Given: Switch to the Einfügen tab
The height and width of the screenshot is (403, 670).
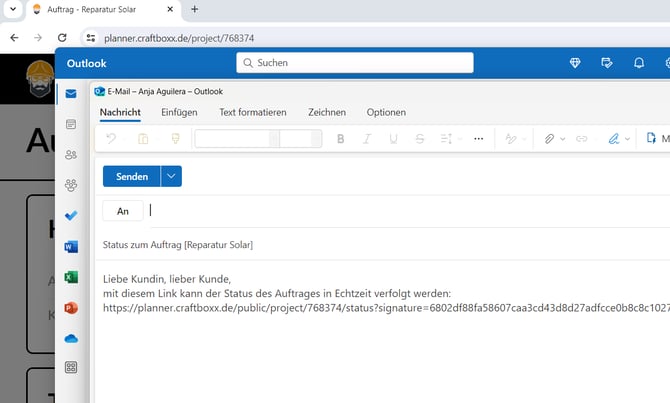Looking at the screenshot, I should (179, 112).
